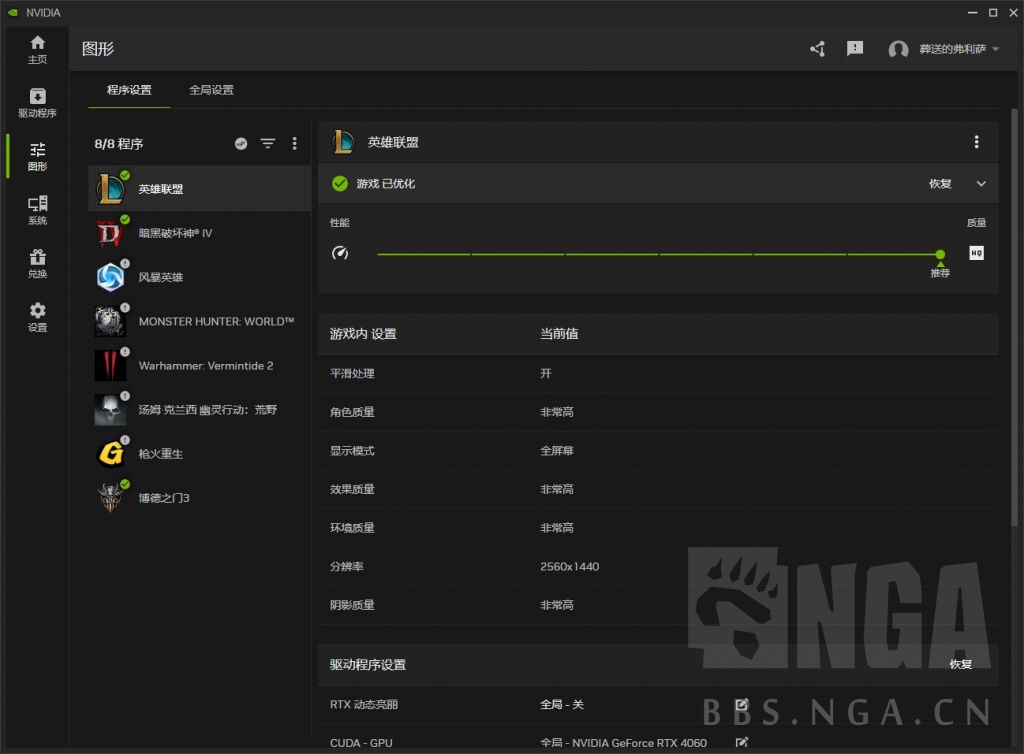Open the 设置 (Settings) gear in sidebar
Image resolution: width=1024 pixels, height=754 pixels.
click(x=37, y=314)
